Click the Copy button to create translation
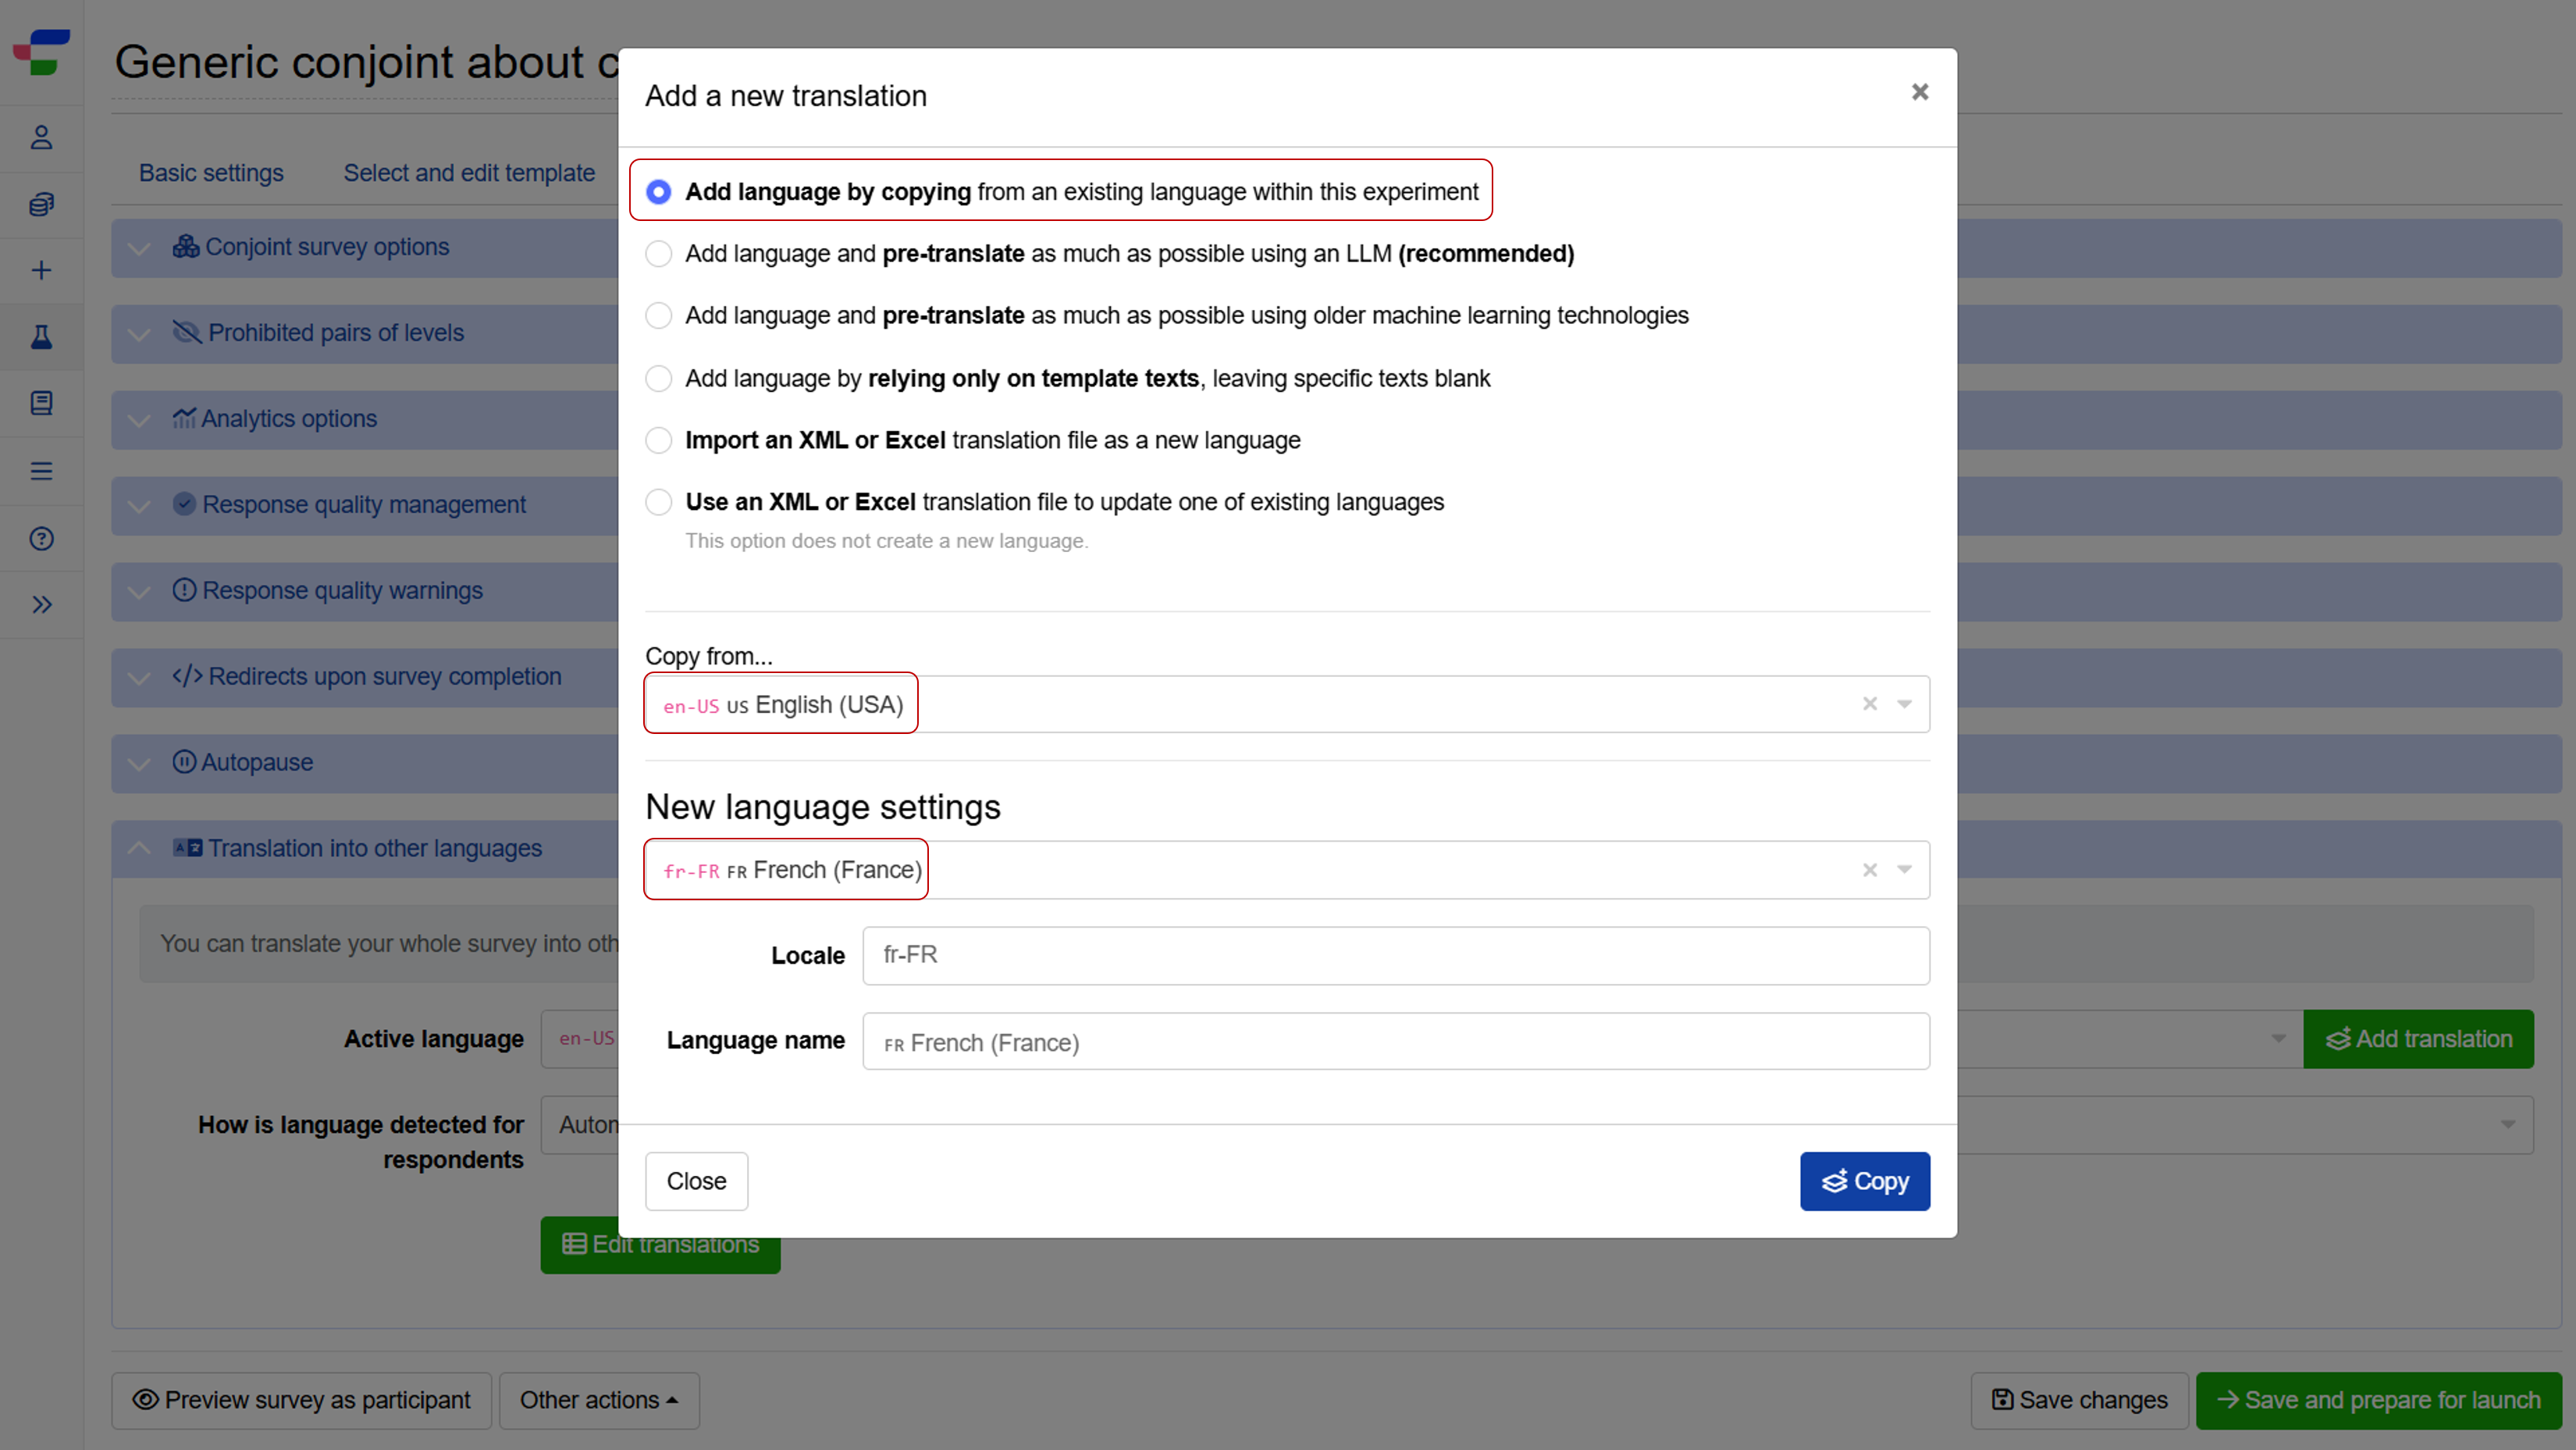The height and width of the screenshot is (1450, 2576). pyautogui.click(x=1864, y=1181)
